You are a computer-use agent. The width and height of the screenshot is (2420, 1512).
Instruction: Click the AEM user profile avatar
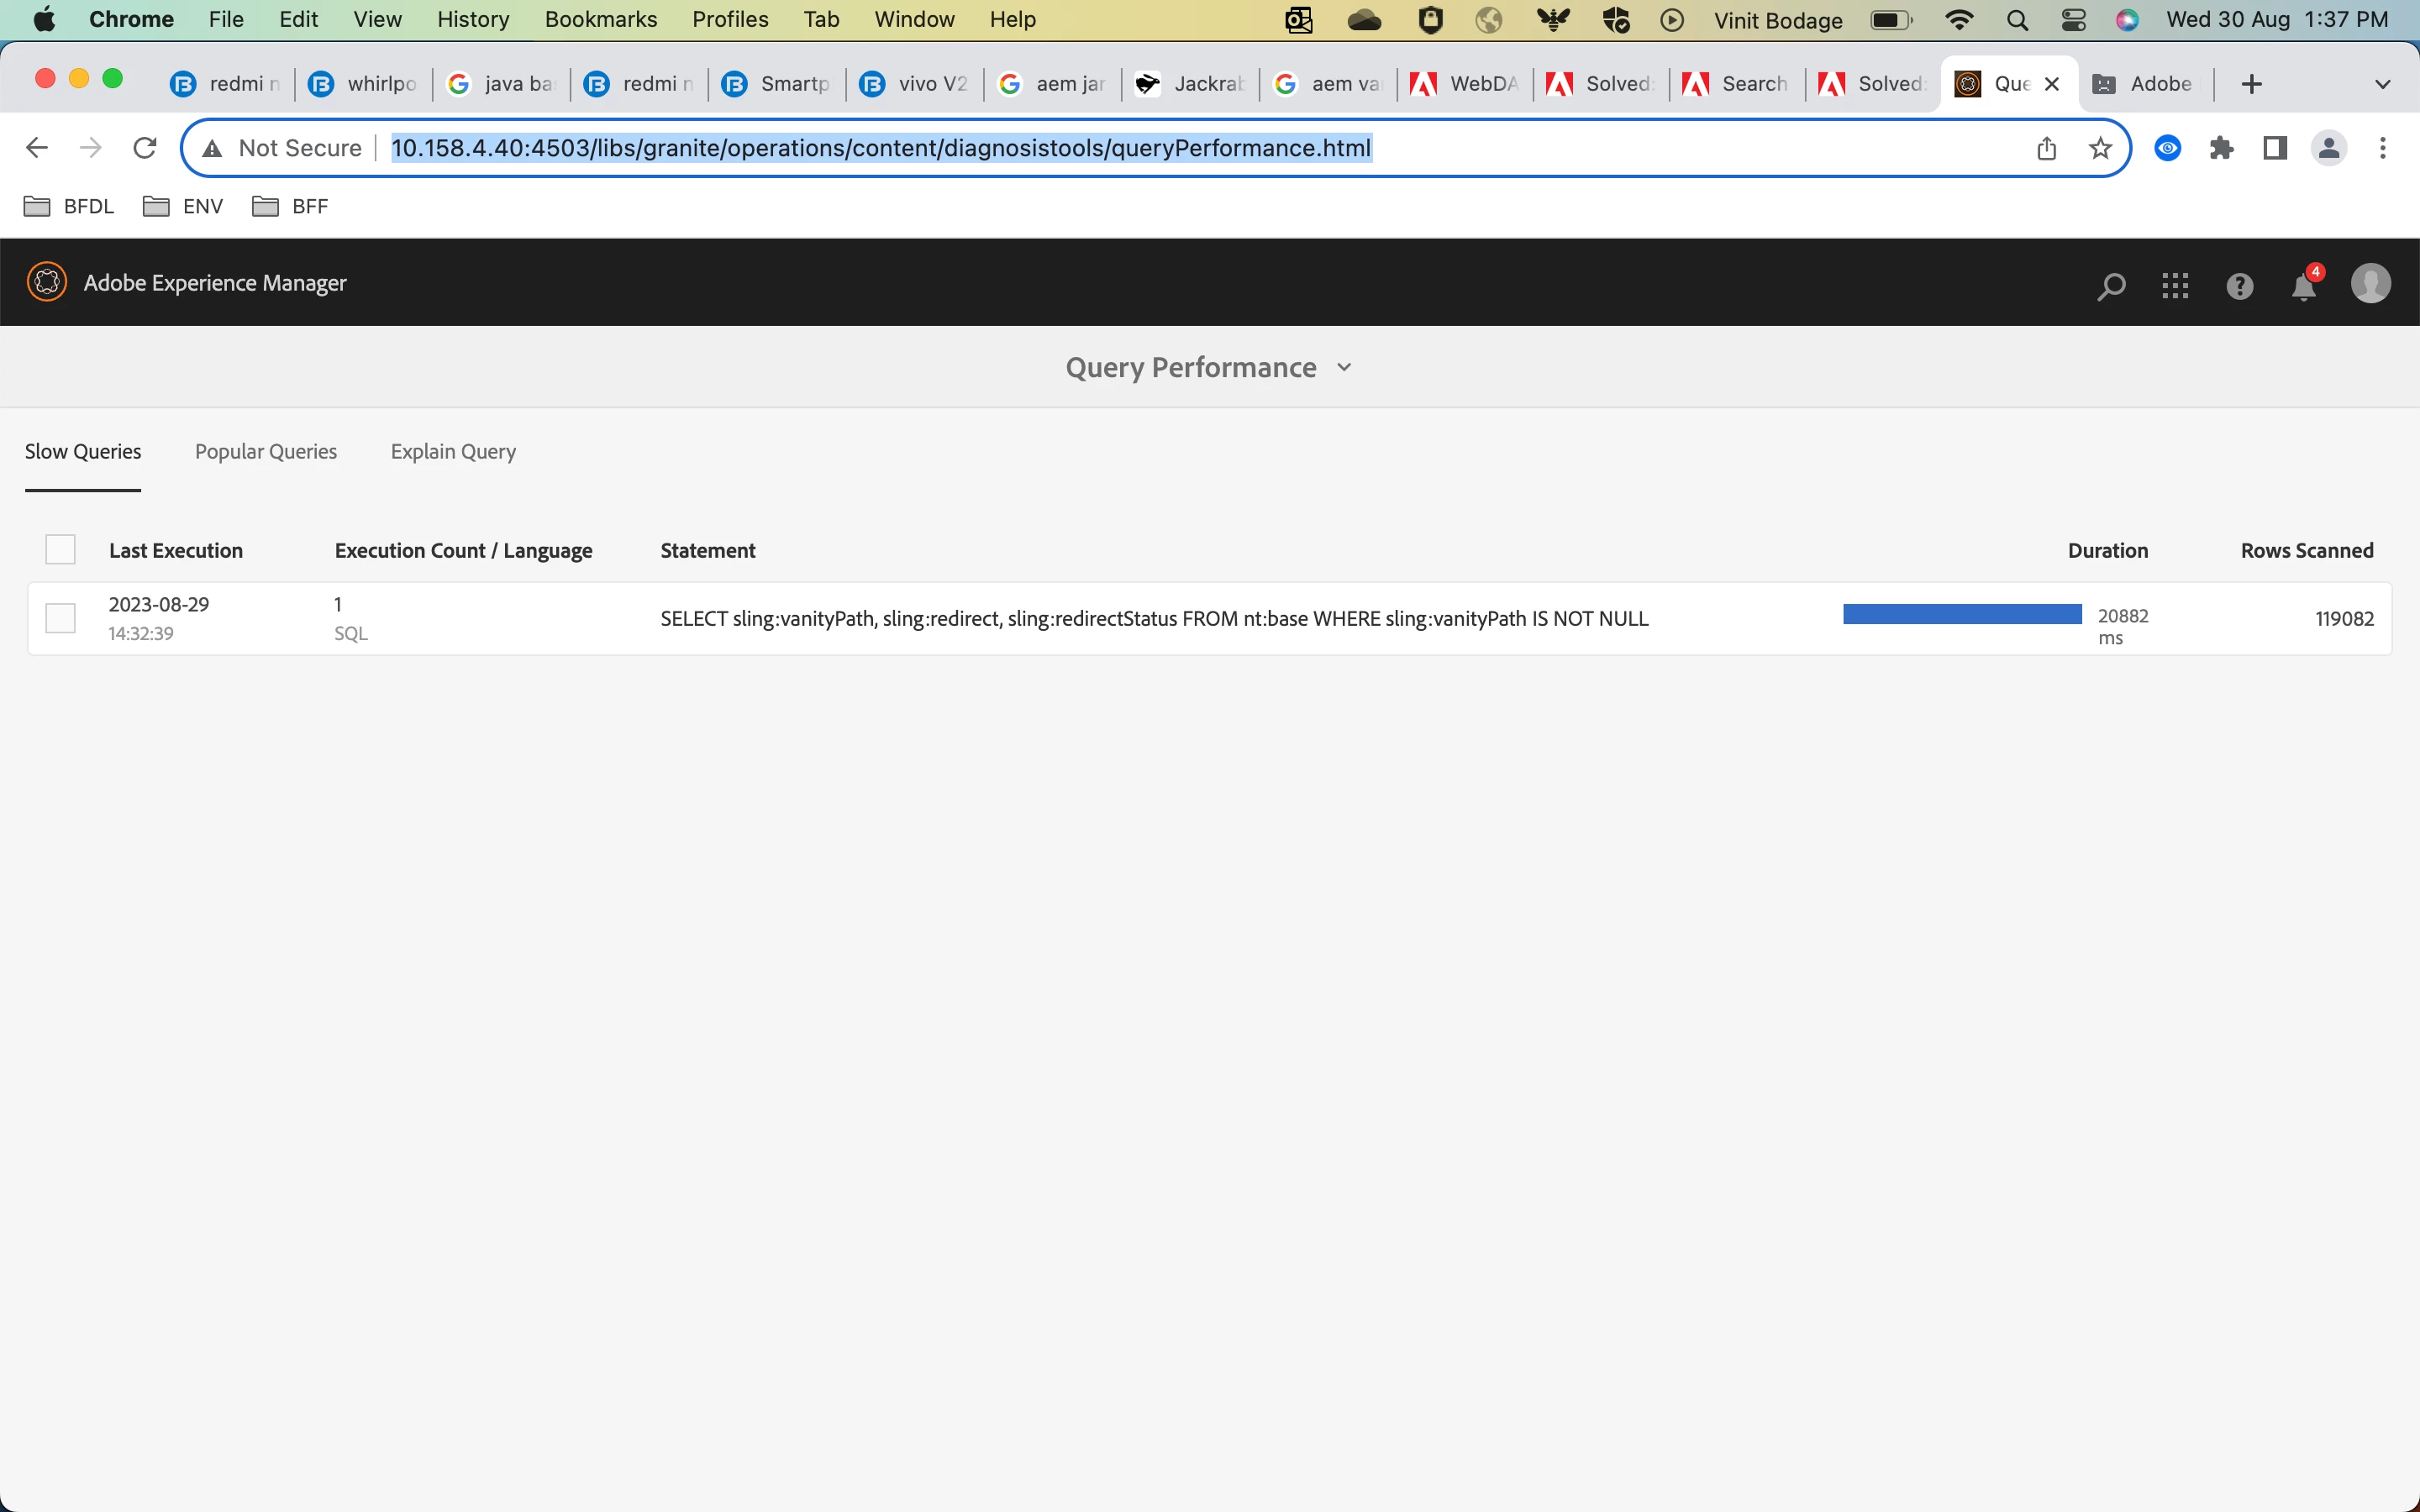2370,283
